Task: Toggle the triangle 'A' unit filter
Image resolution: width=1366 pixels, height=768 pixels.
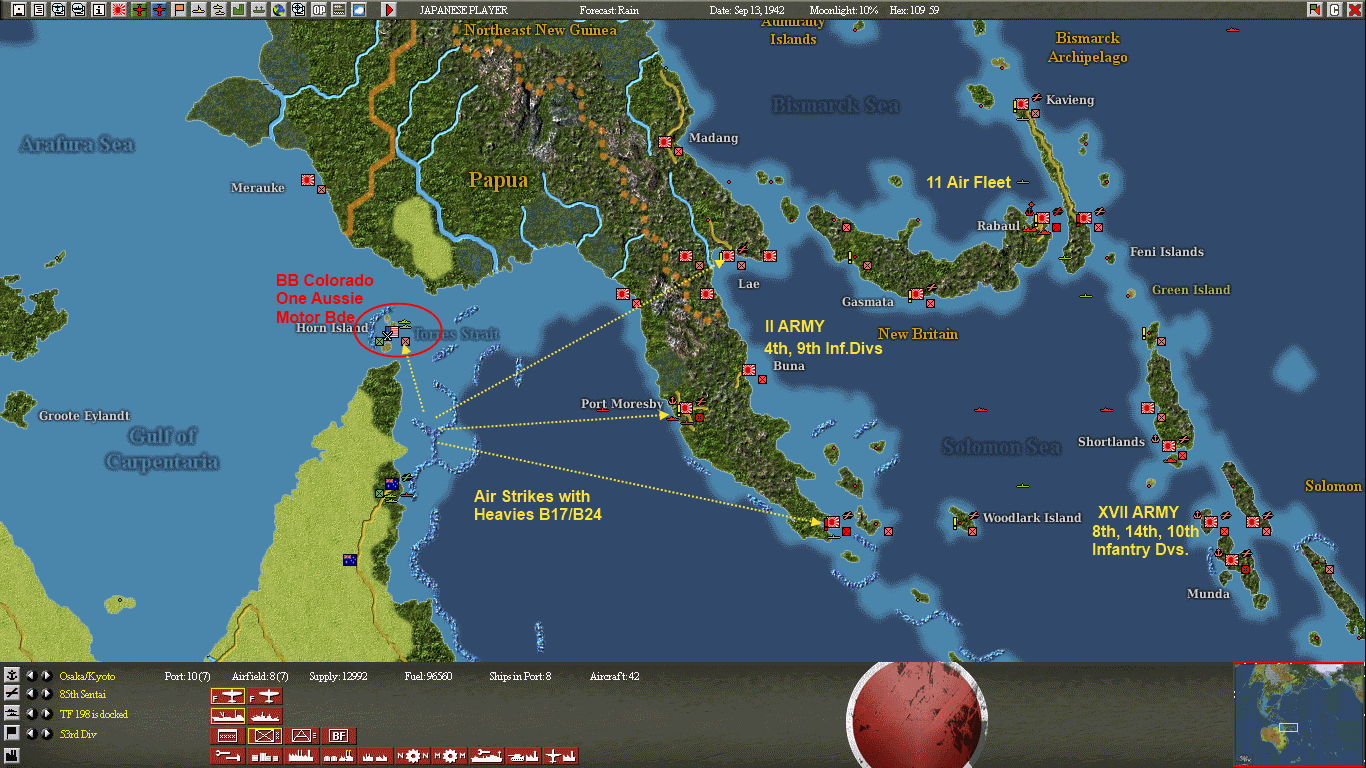Action: (303, 736)
